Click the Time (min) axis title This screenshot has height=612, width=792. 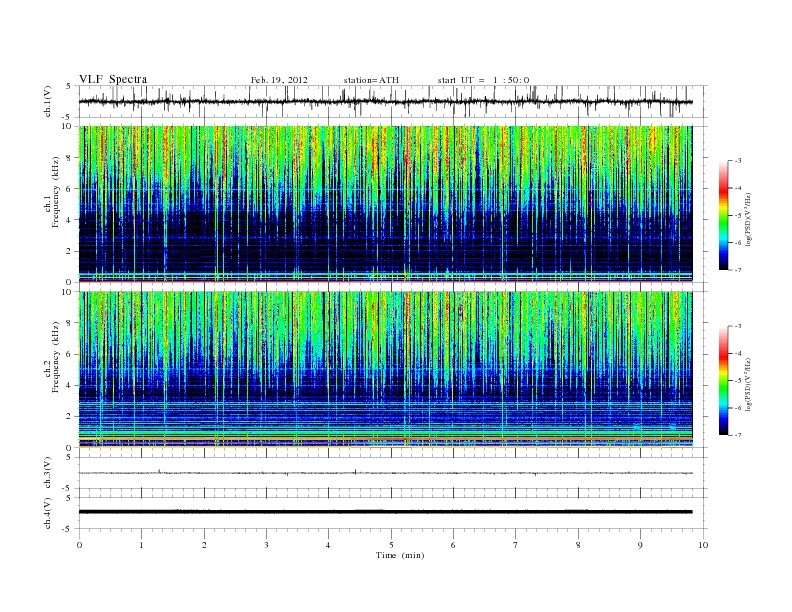tap(400, 555)
